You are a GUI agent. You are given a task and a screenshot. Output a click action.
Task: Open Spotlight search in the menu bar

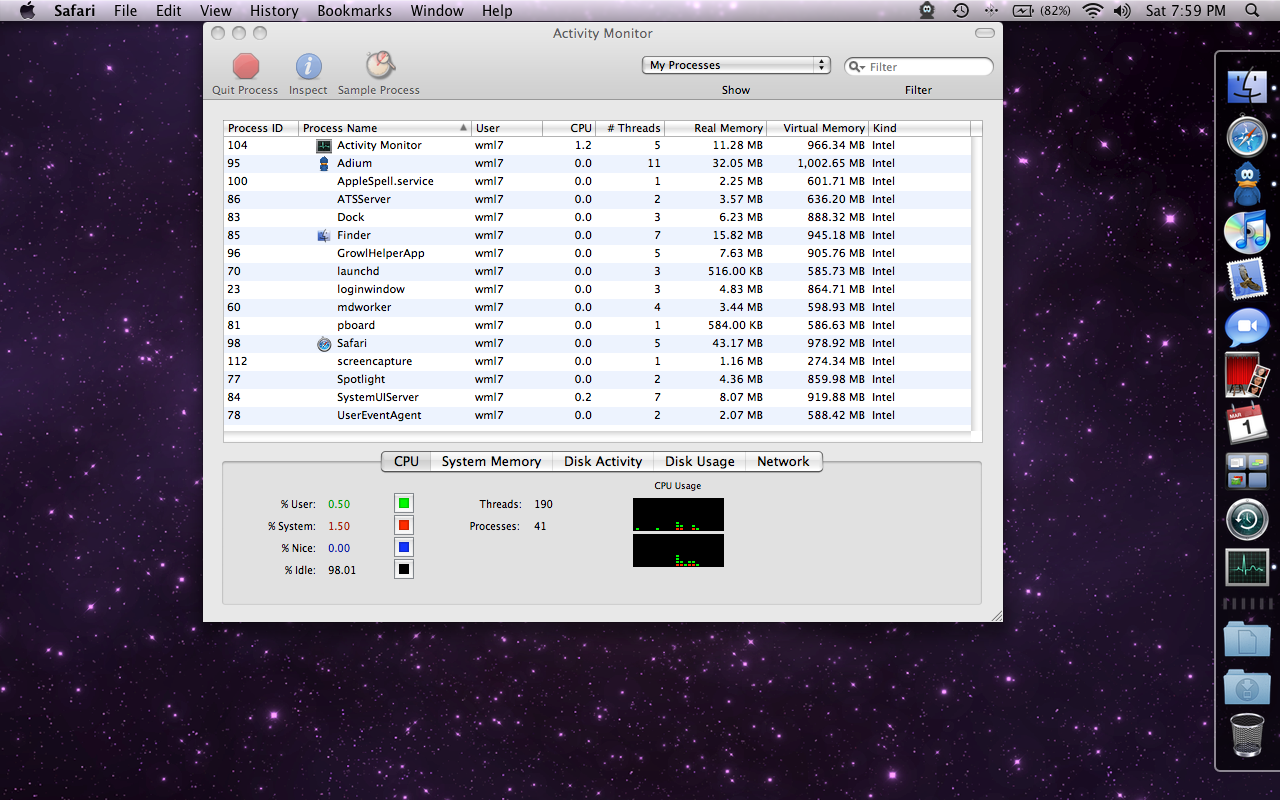[1252, 11]
